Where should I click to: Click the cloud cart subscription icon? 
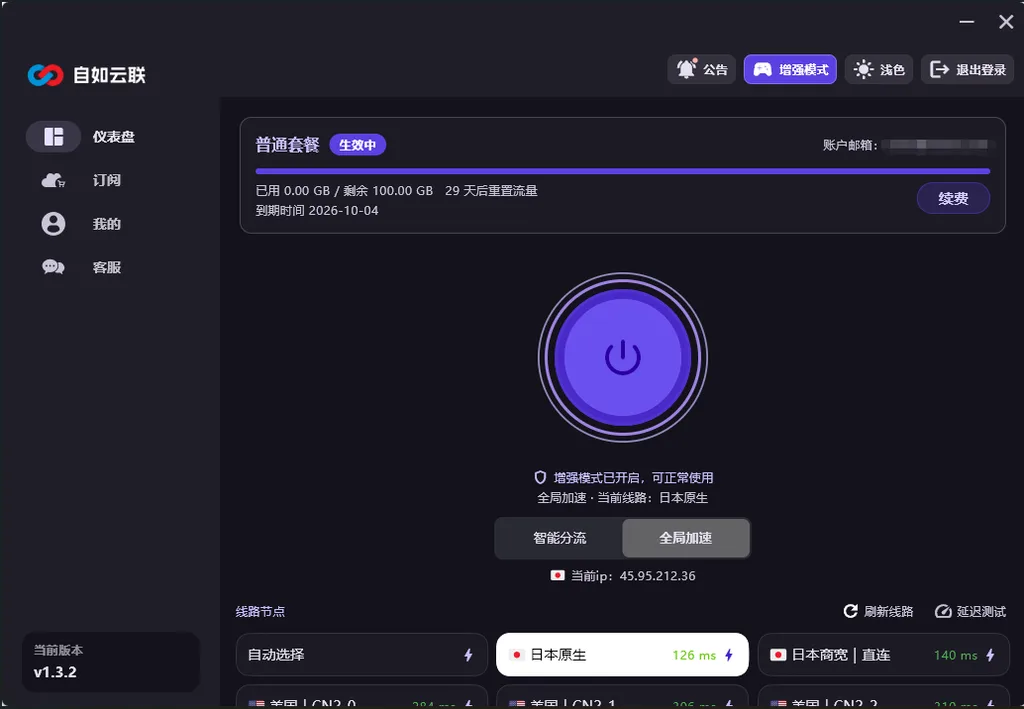point(54,180)
